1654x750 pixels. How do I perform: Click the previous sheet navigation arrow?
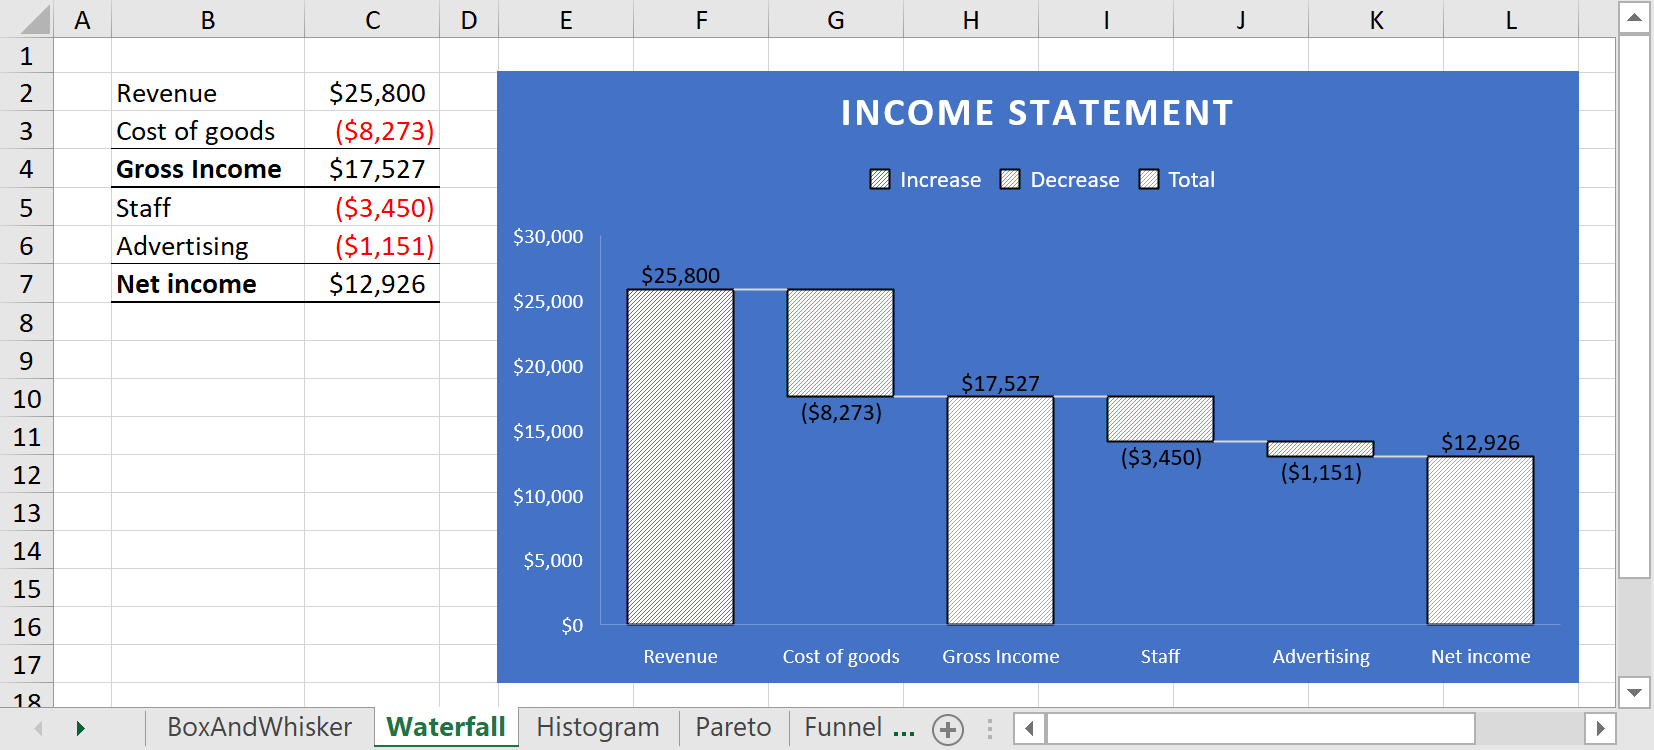click(39, 728)
